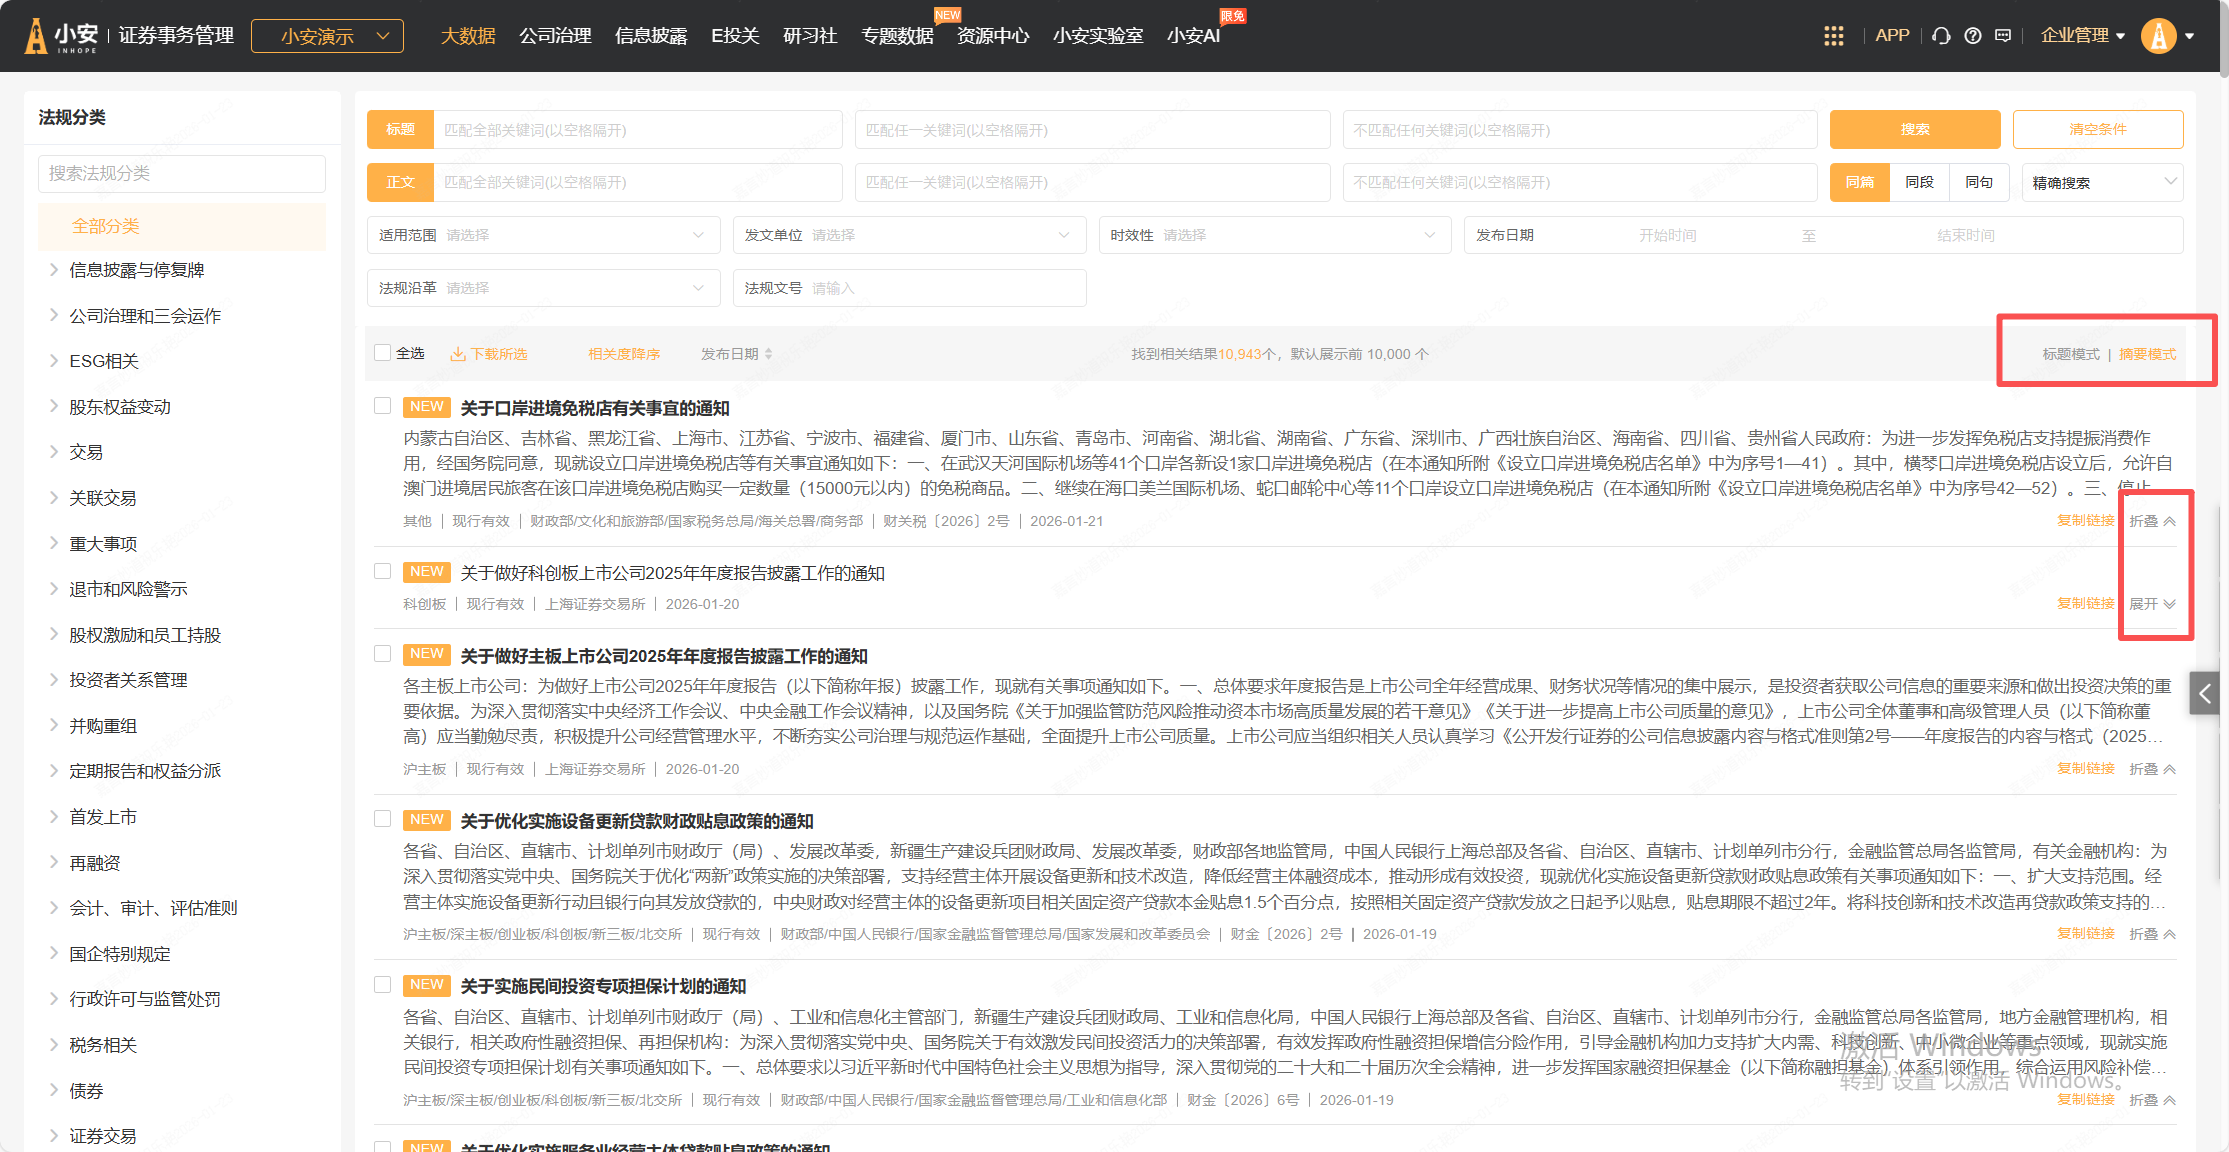
Task: Click the orange user avatar icon
Action: [x=2158, y=36]
